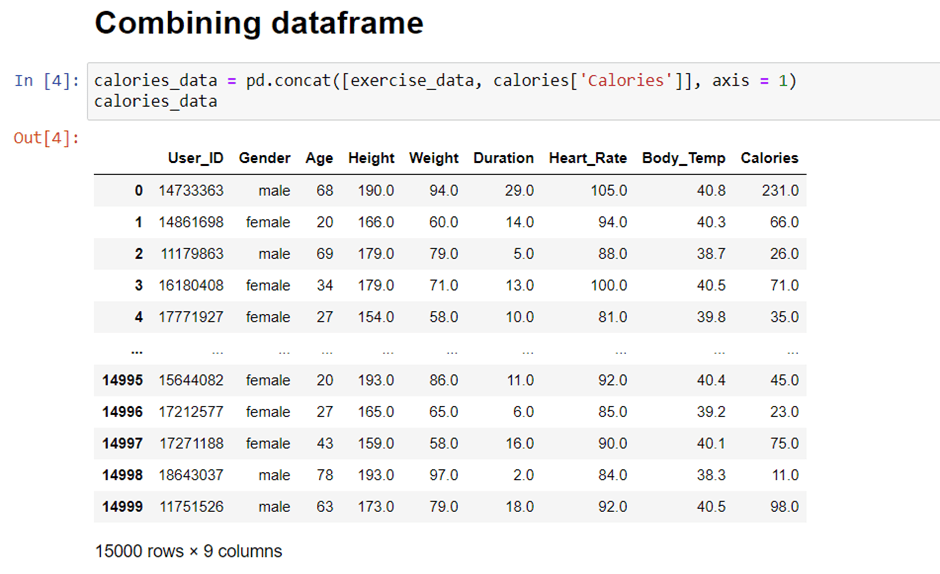Click Duration value 2.0
Screen dimensions: 940x574
click(523, 476)
